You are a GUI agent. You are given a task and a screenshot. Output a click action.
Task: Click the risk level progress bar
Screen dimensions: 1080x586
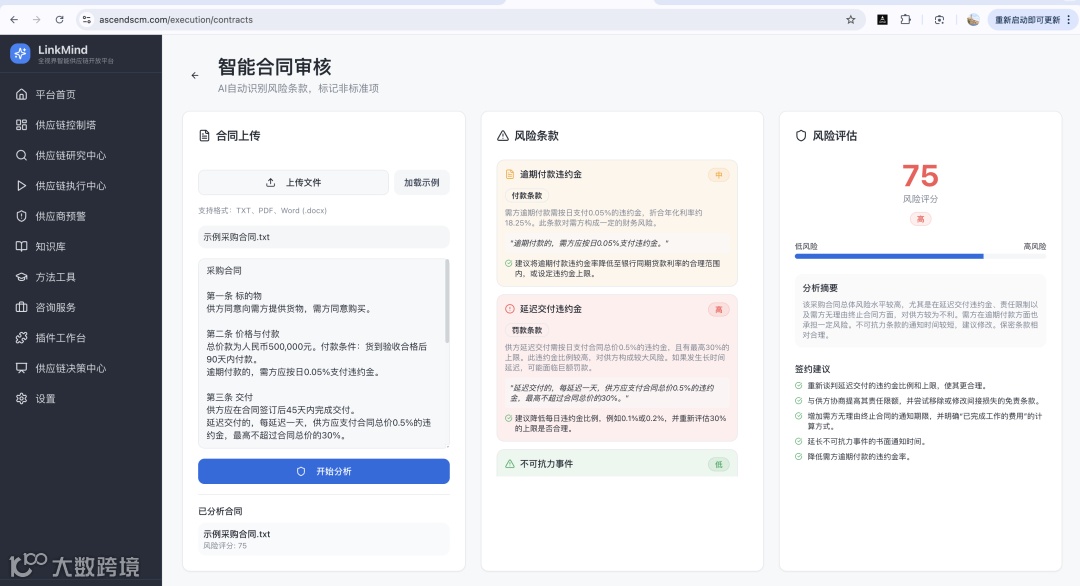[920, 256]
